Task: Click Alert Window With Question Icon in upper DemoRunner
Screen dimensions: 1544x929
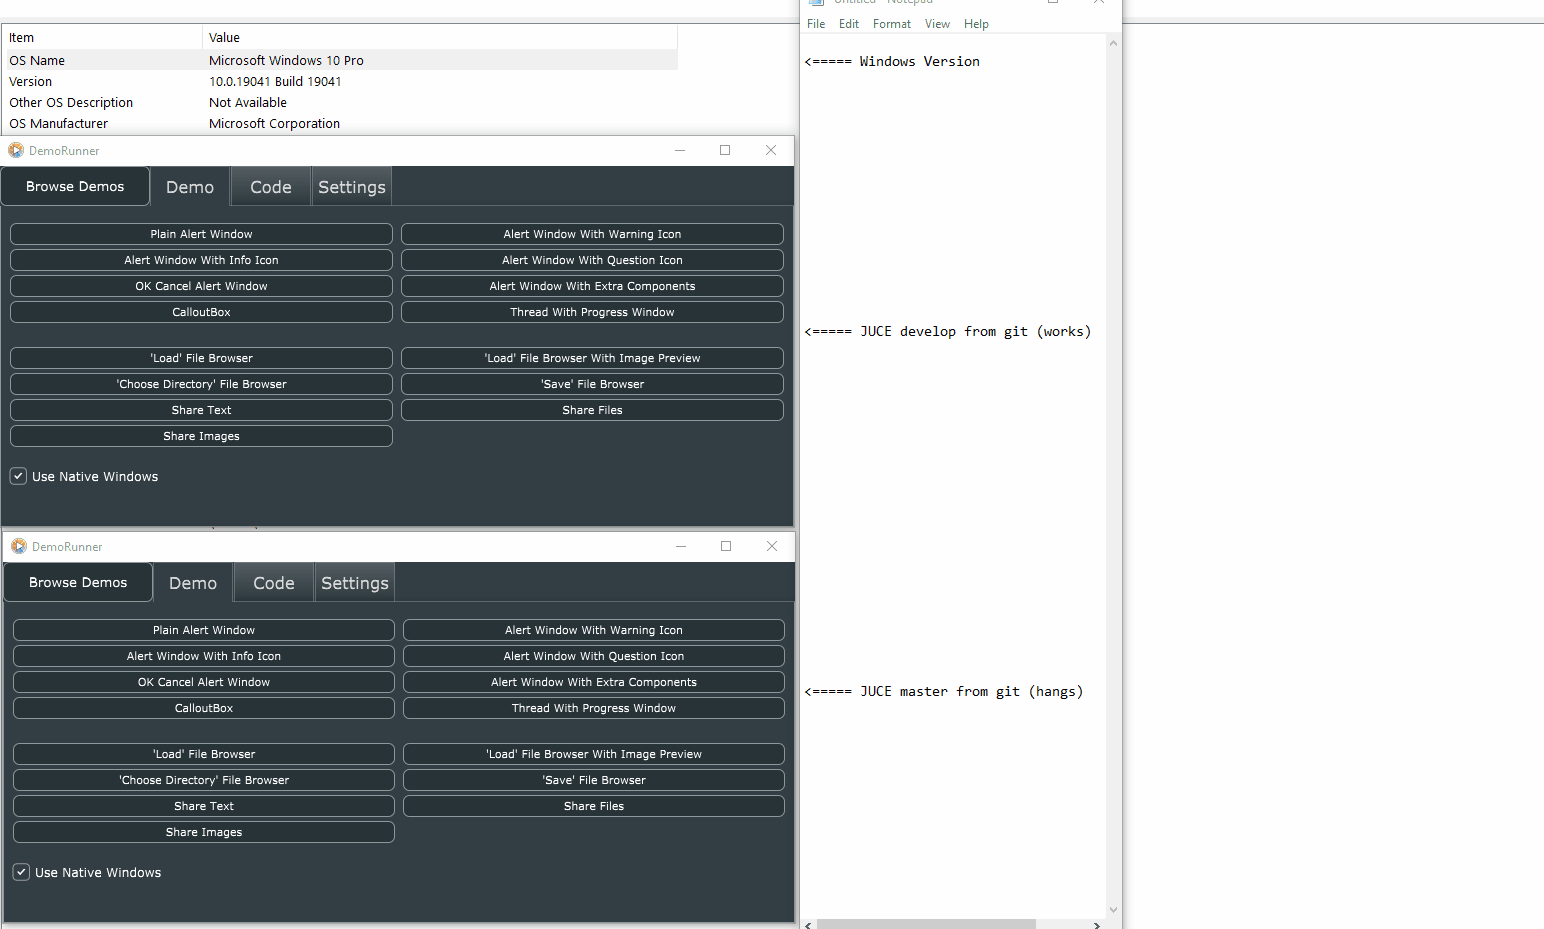Action: click(592, 260)
